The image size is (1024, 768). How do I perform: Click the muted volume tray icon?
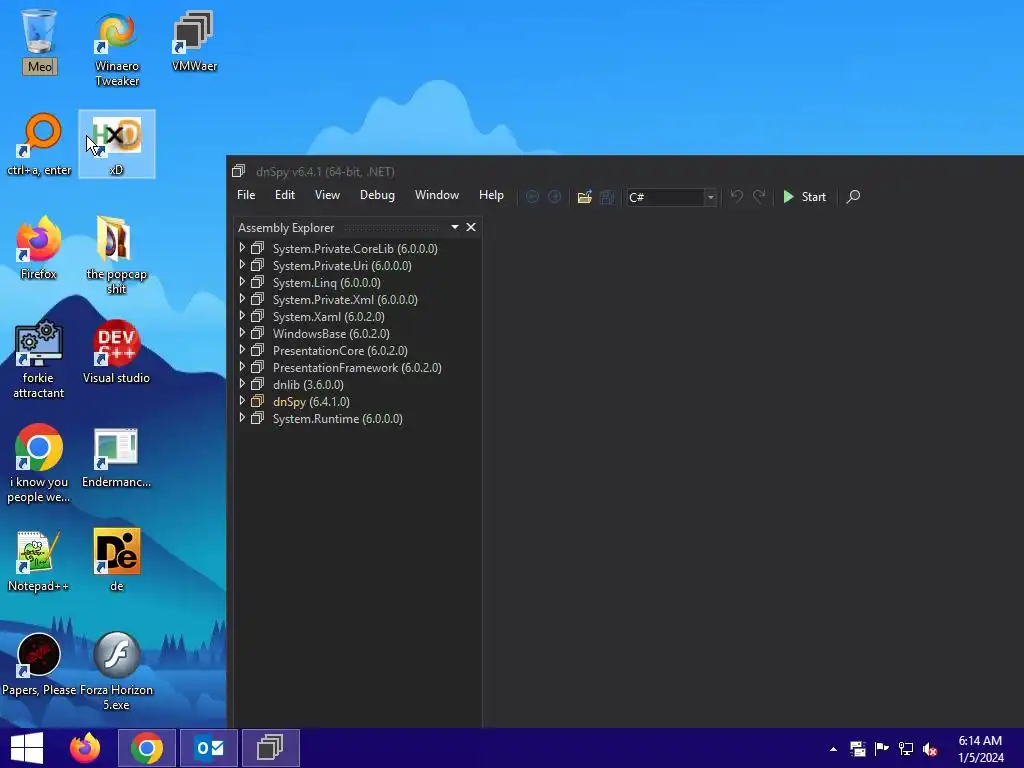pos(930,749)
